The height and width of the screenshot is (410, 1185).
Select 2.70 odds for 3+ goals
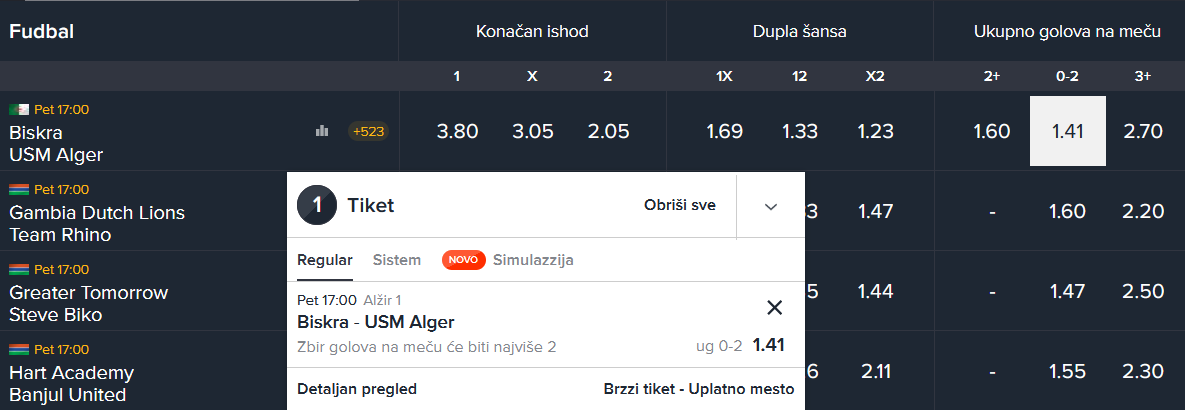tap(1143, 131)
